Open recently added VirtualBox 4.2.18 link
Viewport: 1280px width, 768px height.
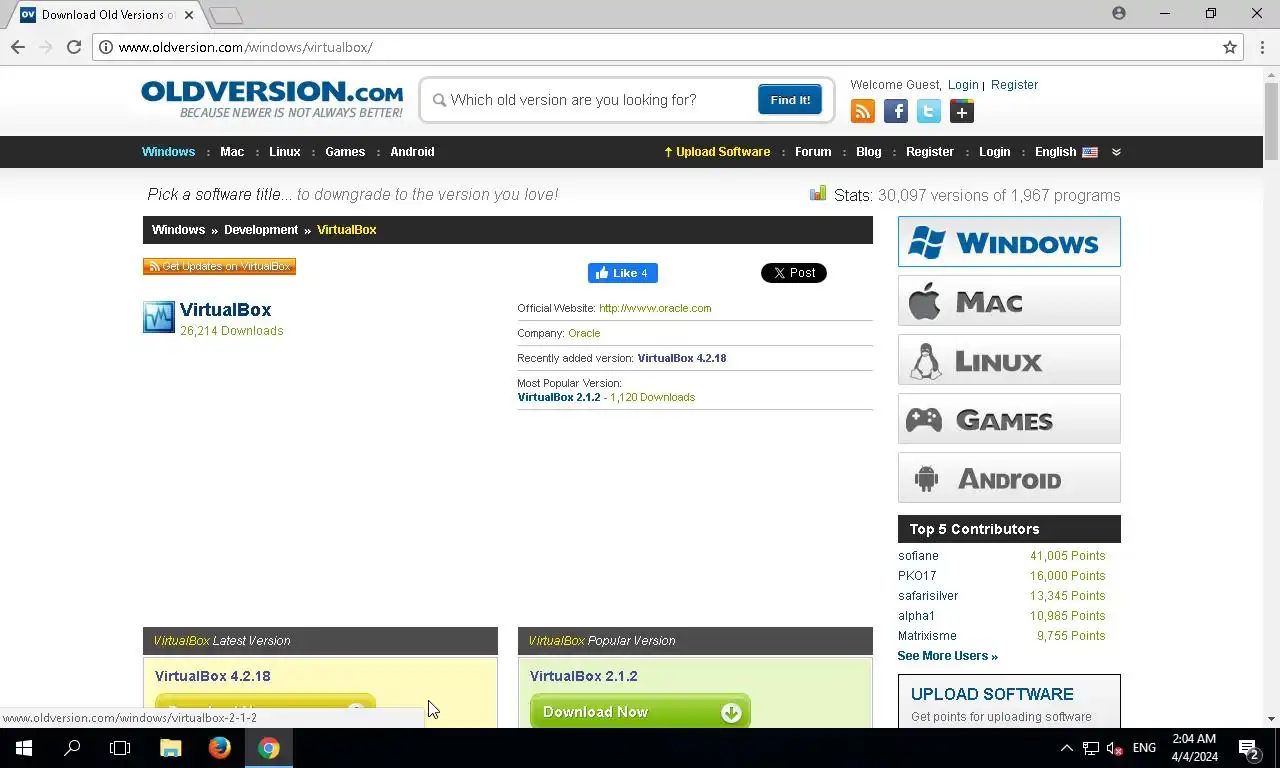pos(682,358)
